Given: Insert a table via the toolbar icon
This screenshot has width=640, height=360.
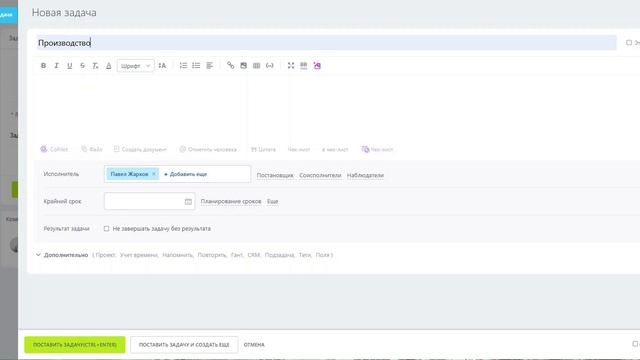Looking at the screenshot, I should 256,66.
